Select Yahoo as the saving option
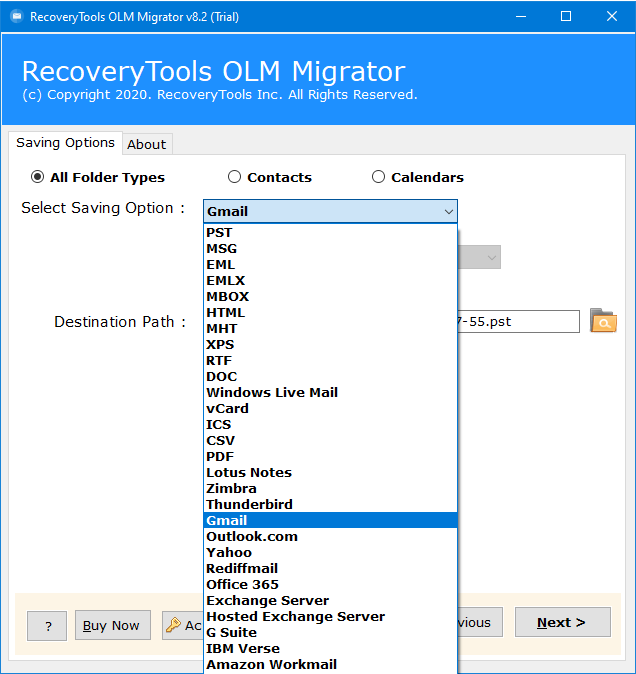 (330, 552)
